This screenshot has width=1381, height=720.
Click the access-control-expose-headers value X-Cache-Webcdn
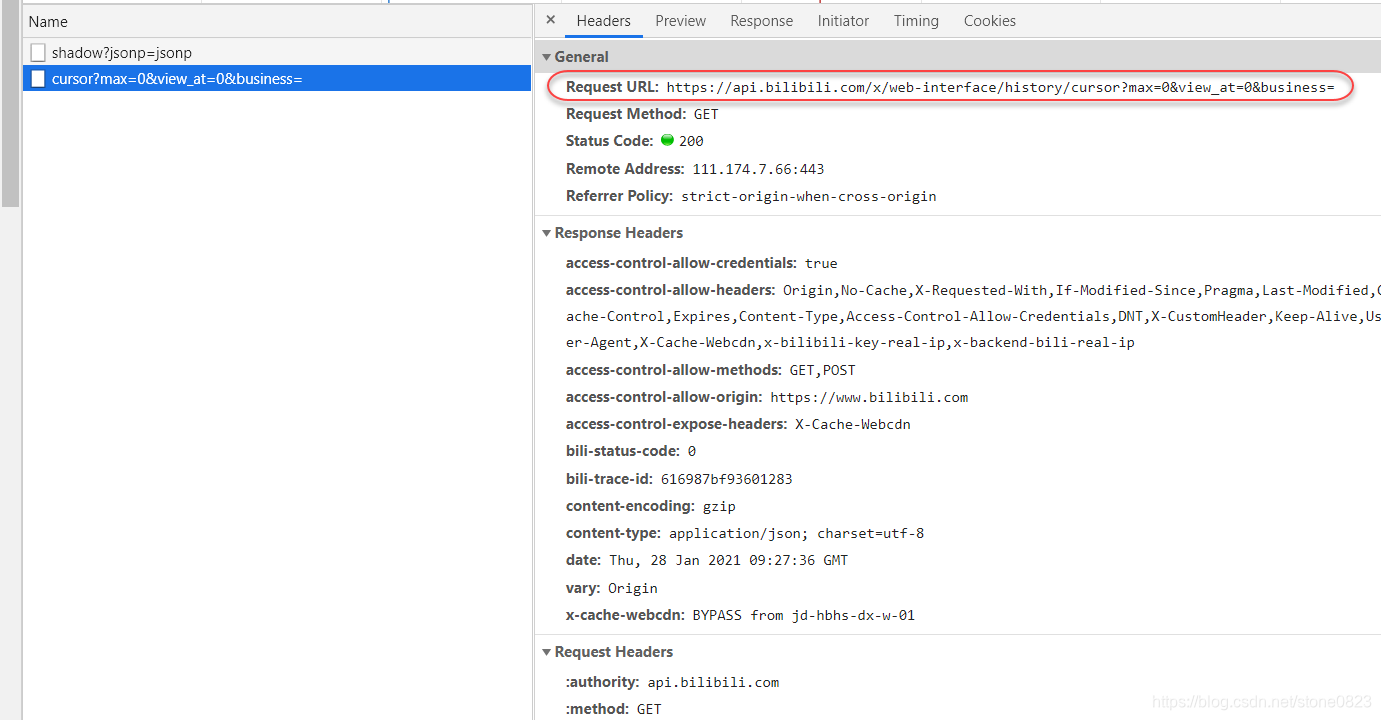(853, 424)
